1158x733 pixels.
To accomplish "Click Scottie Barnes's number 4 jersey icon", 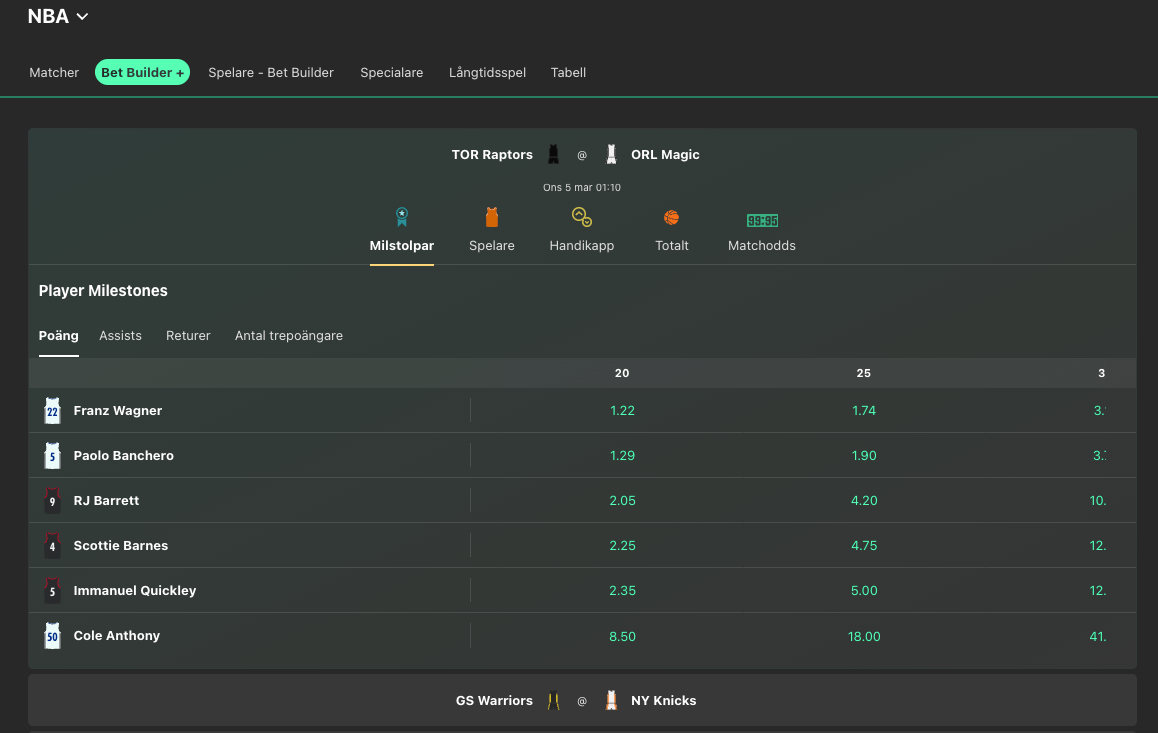I will [x=52, y=545].
